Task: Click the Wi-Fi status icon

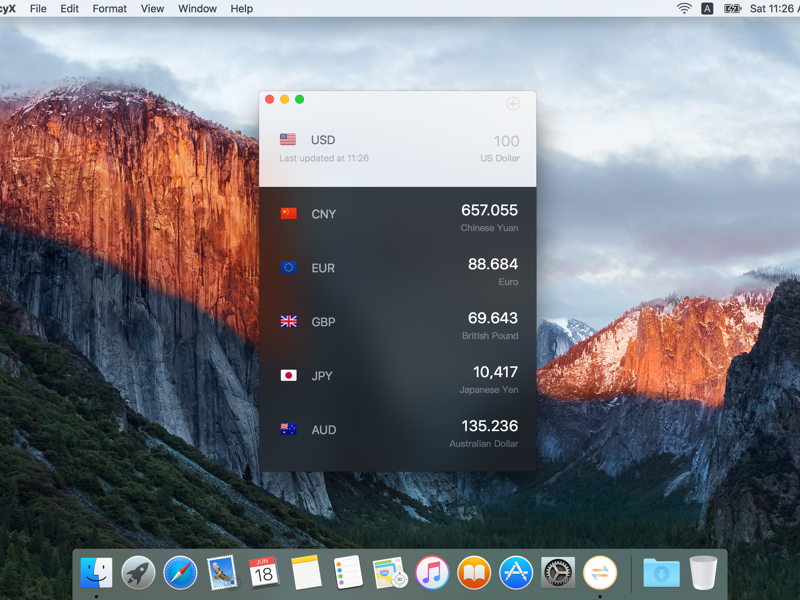Action: click(x=684, y=8)
